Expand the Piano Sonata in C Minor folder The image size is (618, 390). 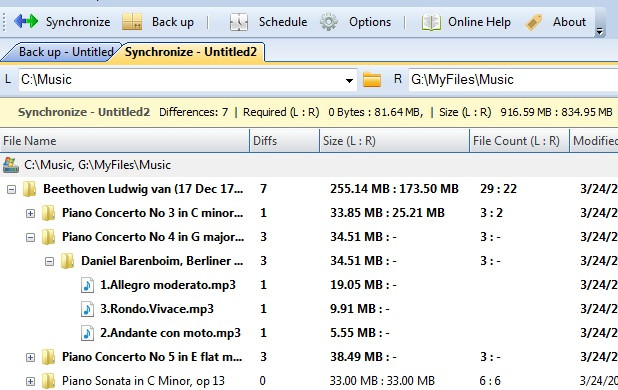[30, 382]
